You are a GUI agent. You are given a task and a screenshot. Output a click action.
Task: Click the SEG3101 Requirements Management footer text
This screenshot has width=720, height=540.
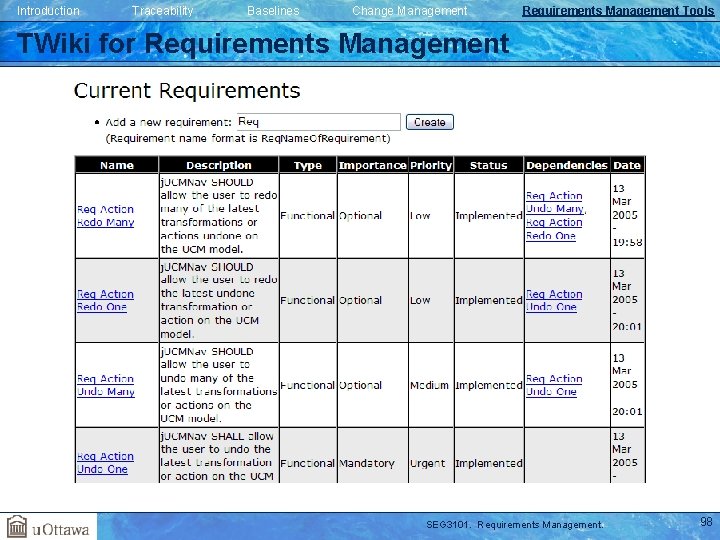click(515, 524)
